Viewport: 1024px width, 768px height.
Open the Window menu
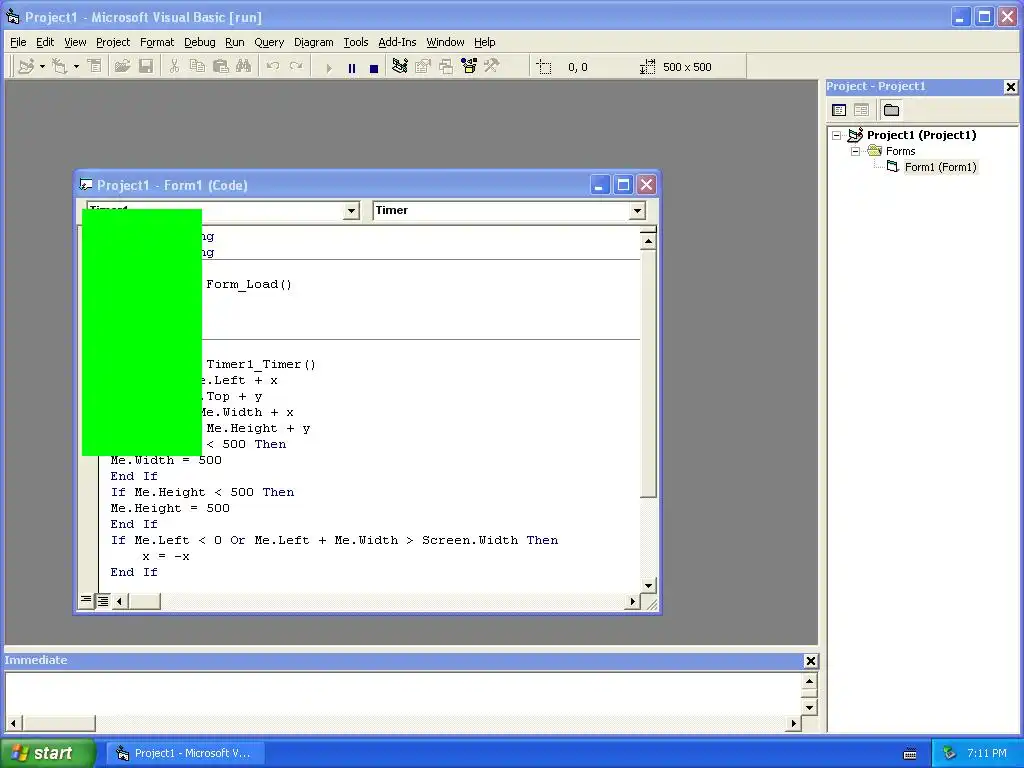[445, 42]
